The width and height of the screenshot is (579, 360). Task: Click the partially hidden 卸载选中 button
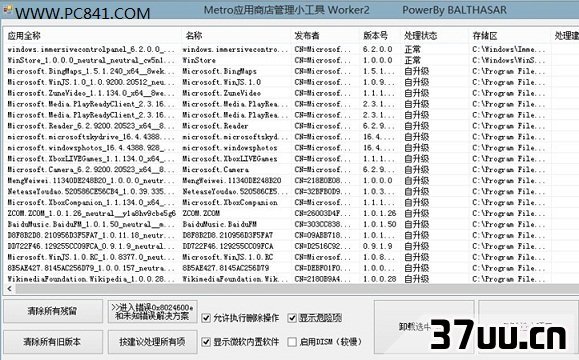click(x=424, y=327)
